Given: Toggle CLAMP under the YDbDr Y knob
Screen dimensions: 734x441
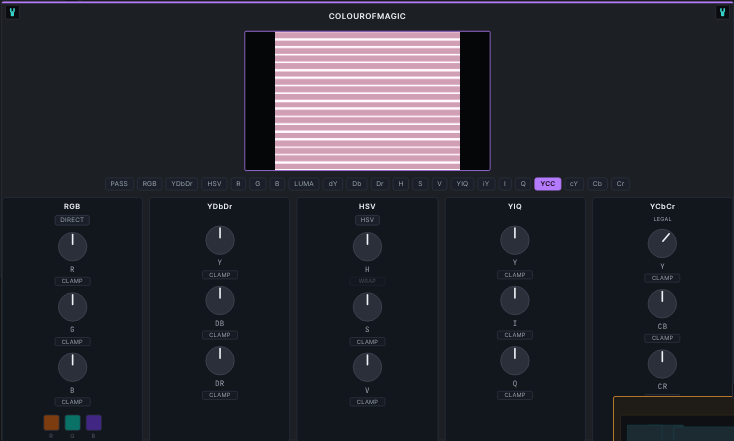Looking at the screenshot, I should [220, 275].
